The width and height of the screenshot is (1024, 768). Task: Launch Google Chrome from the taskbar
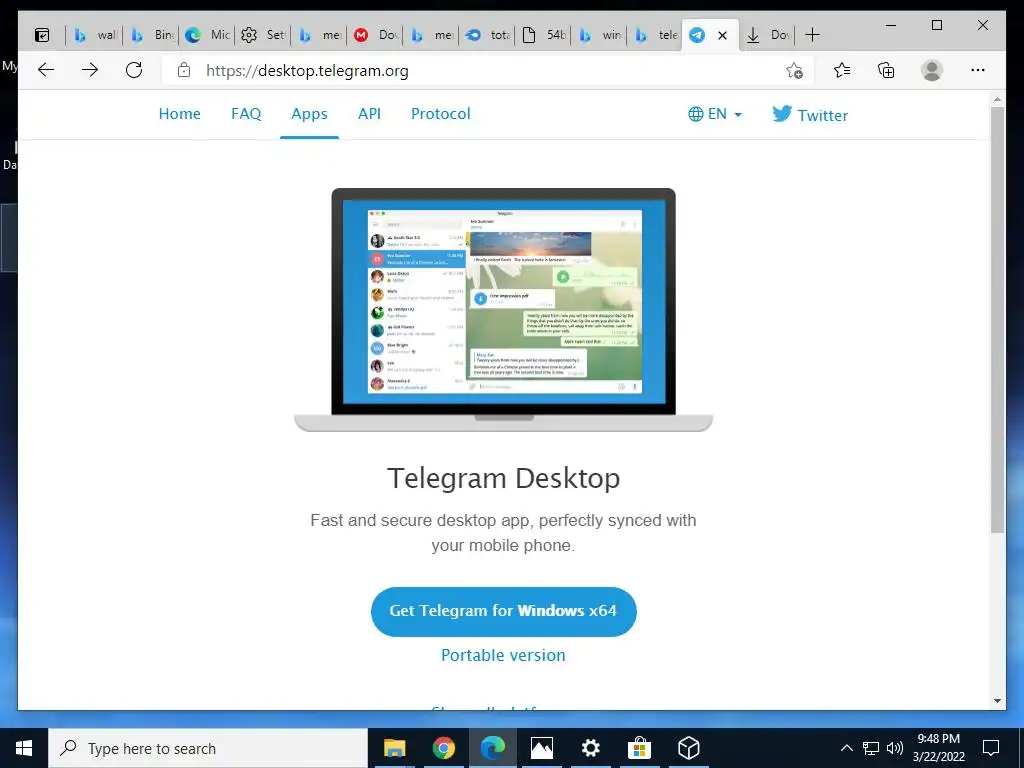coord(443,748)
